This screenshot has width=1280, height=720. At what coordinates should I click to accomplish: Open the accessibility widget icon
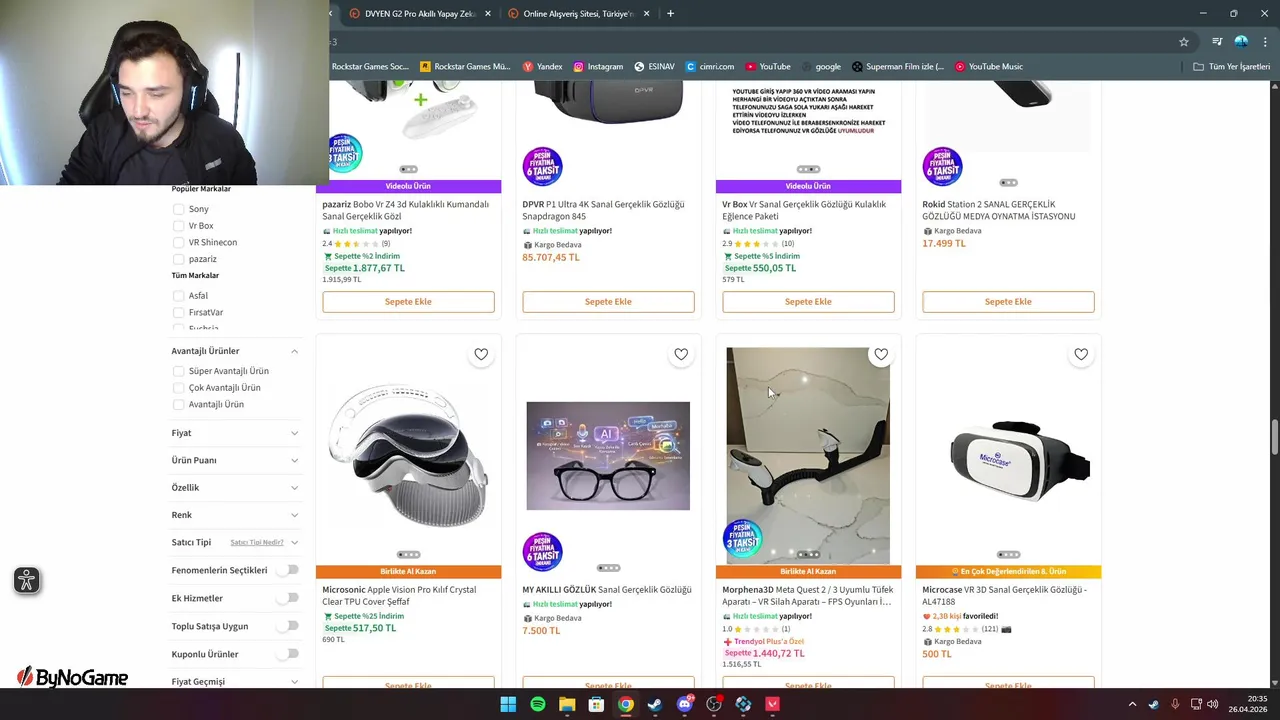pos(27,580)
